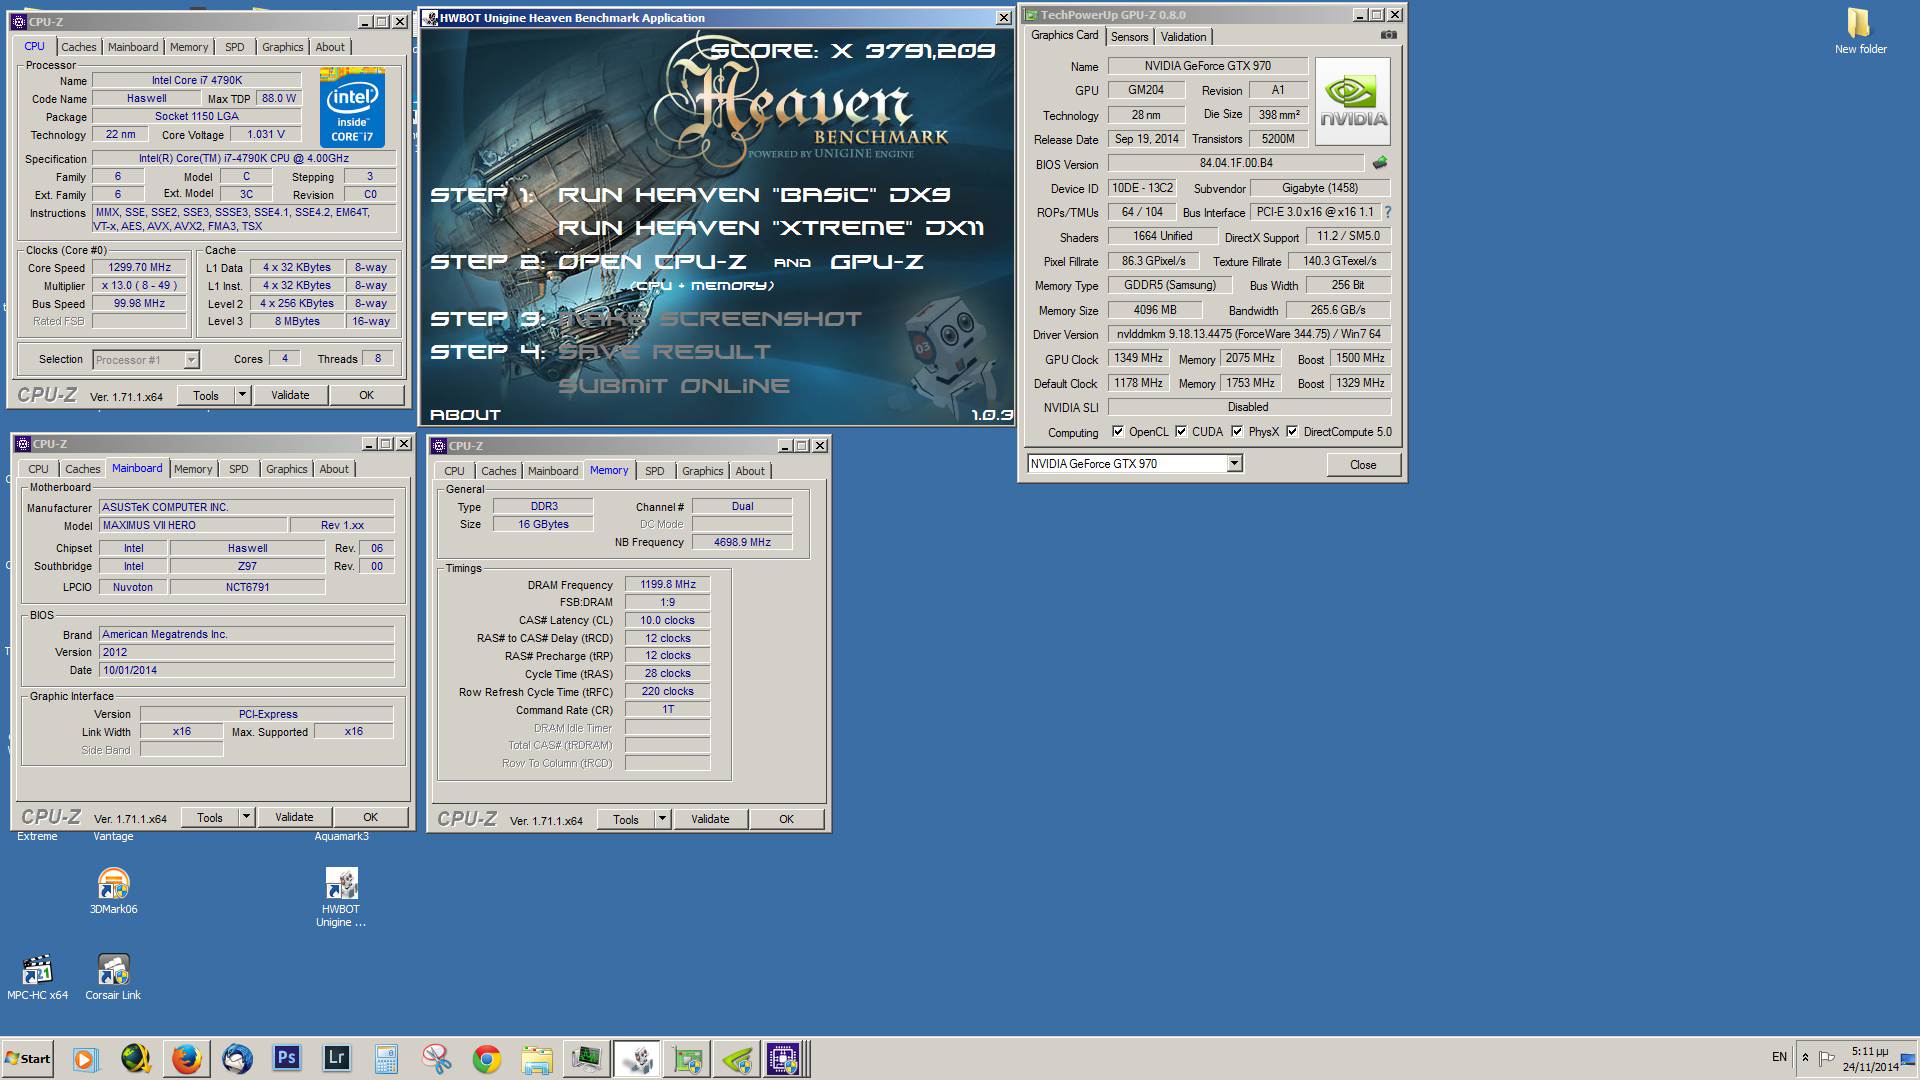Image resolution: width=1920 pixels, height=1080 pixels.
Task: Open Graphics tab in Mainboard CPU-Z window
Action: coord(286,469)
